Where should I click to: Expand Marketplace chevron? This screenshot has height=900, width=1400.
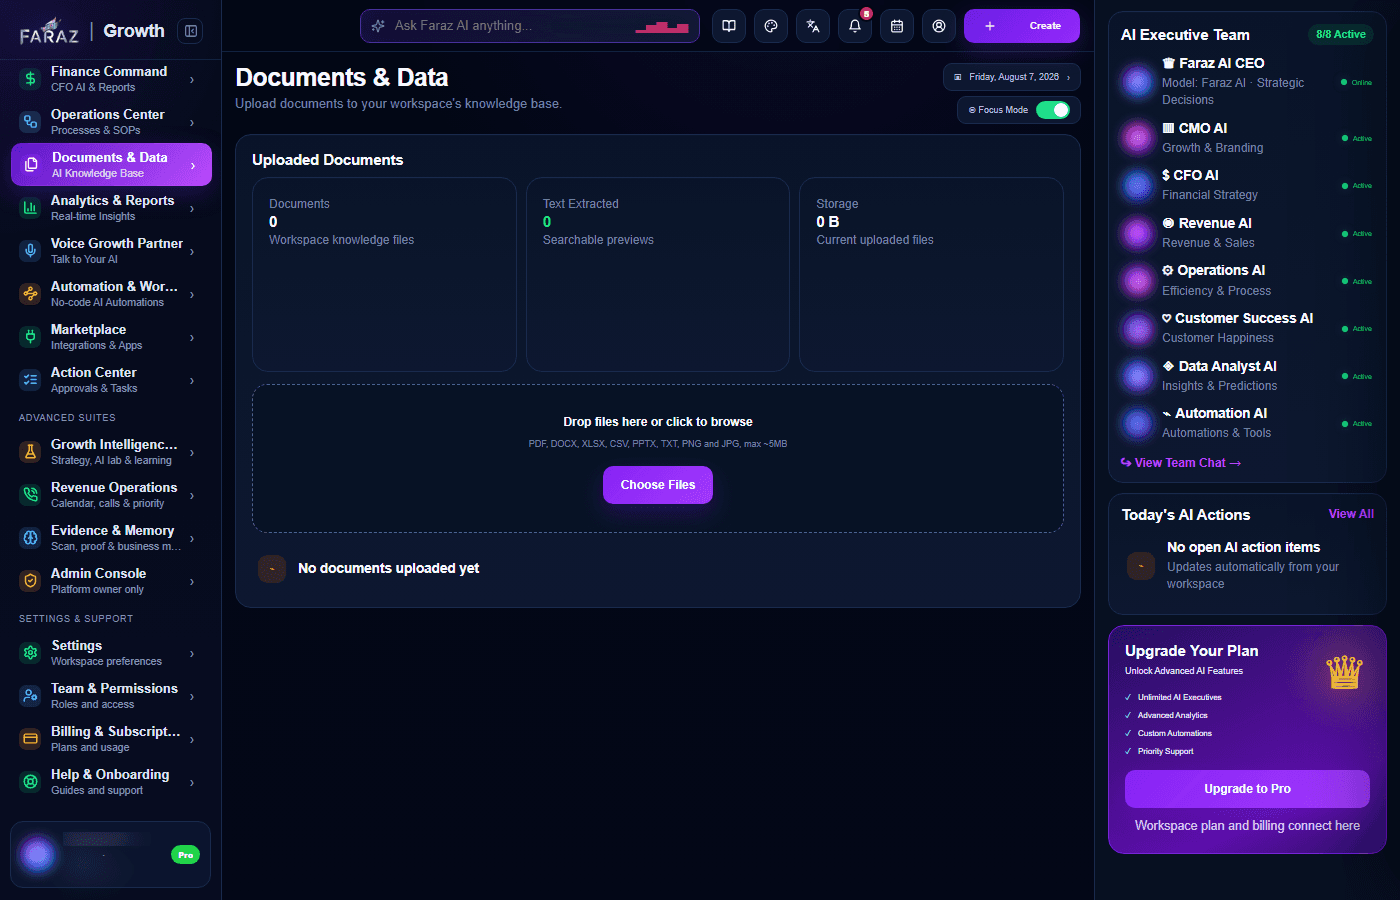coord(192,337)
